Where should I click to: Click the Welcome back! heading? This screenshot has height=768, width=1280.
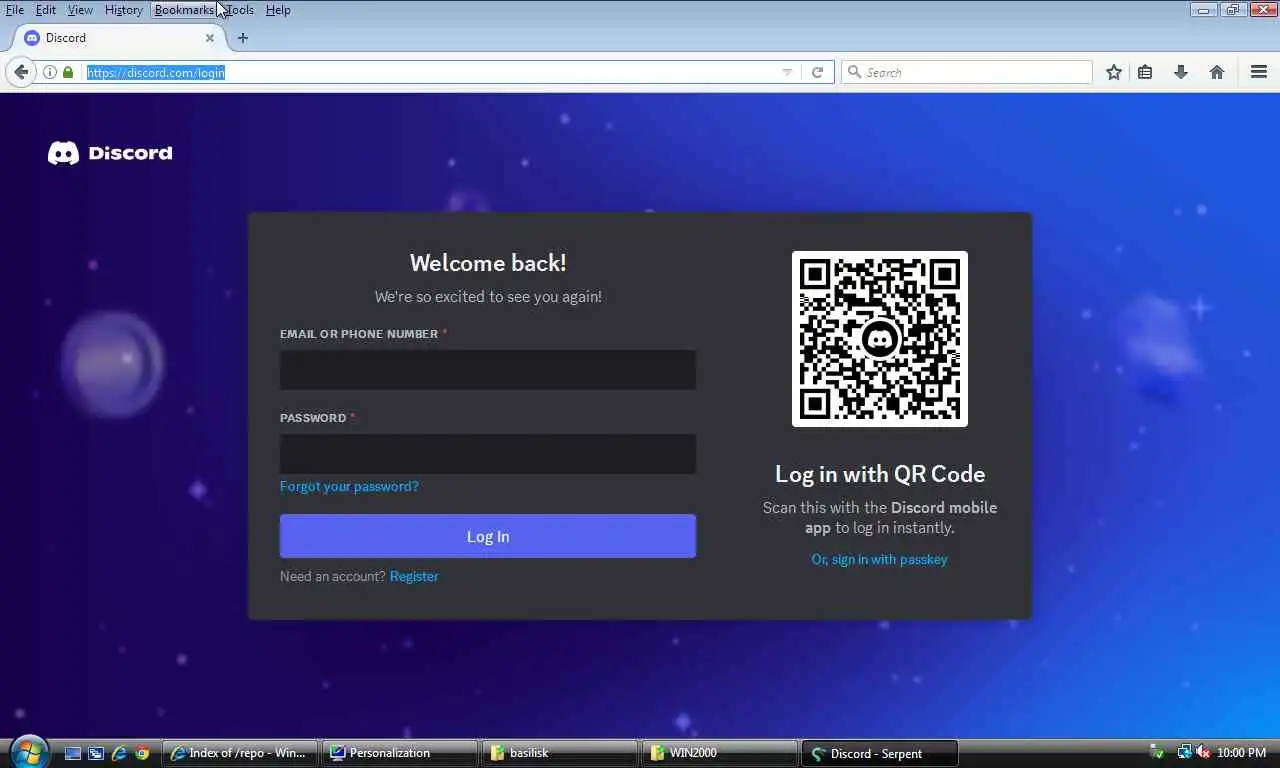pos(488,263)
